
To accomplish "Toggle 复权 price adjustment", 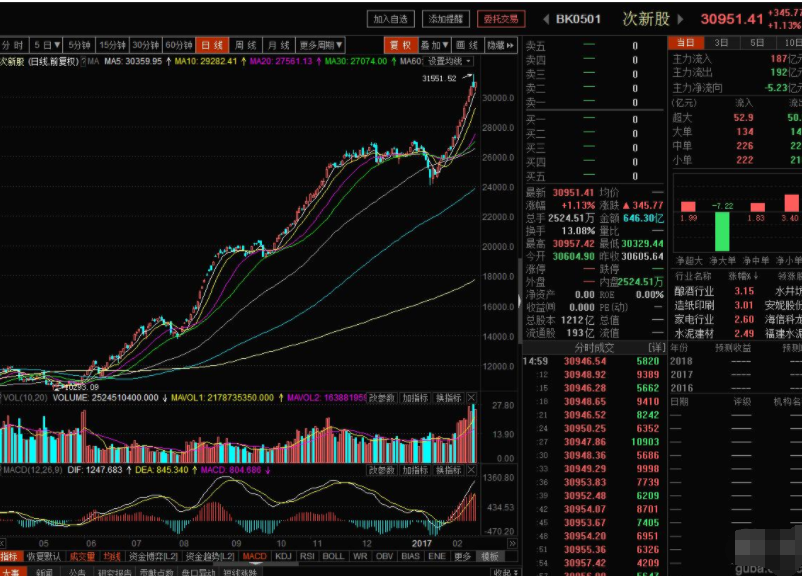I will tap(400, 45).
